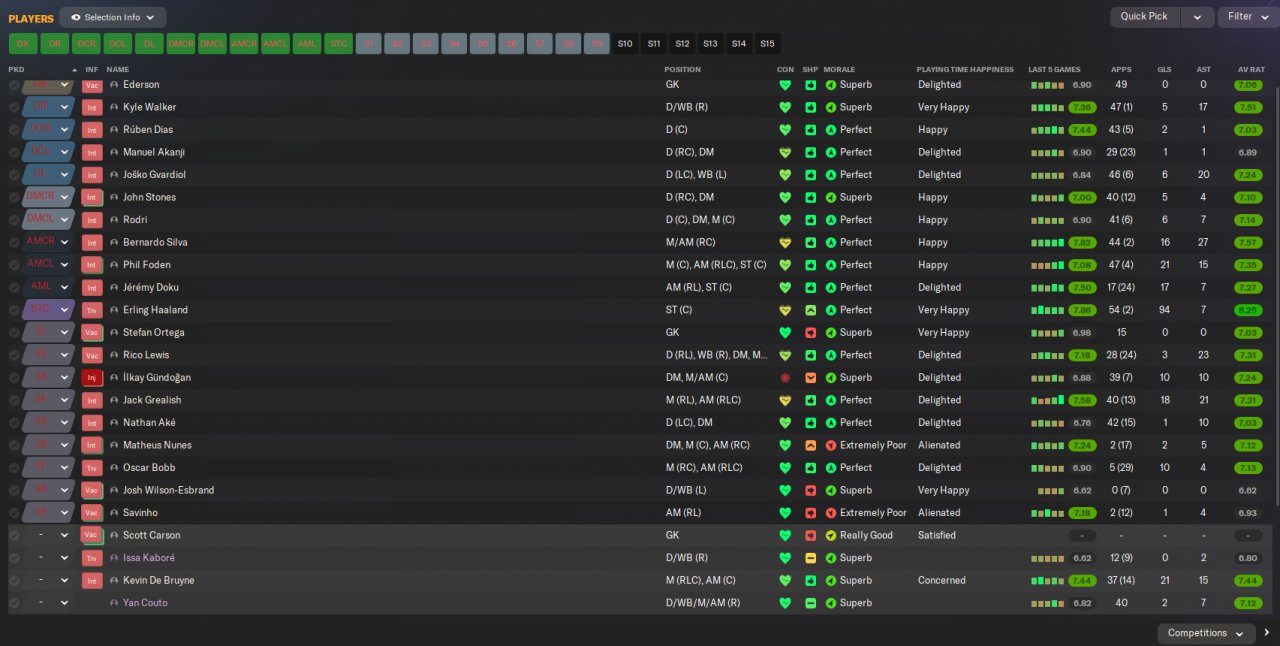This screenshot has width=1280, height=646.
Task: Select the GK position tab
Action: (x=23, y=44)
